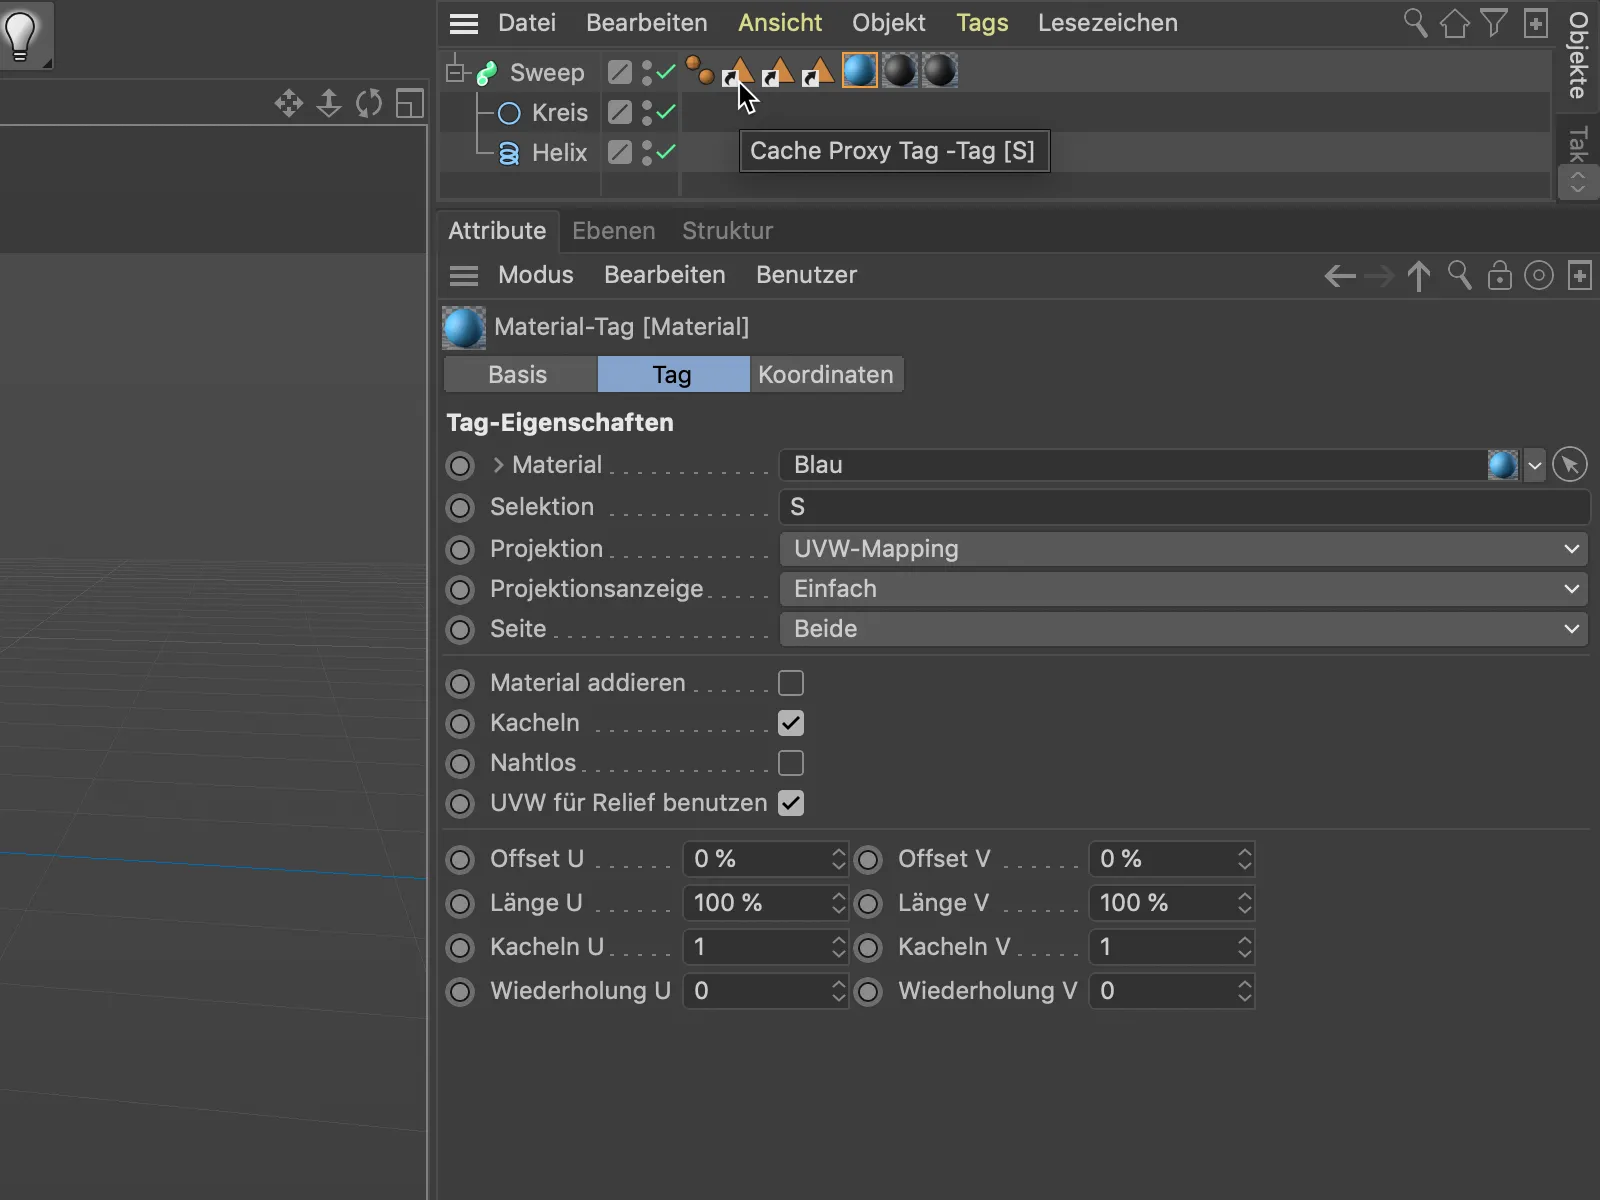Adjust the Länge V stepper arrows

1244,903
